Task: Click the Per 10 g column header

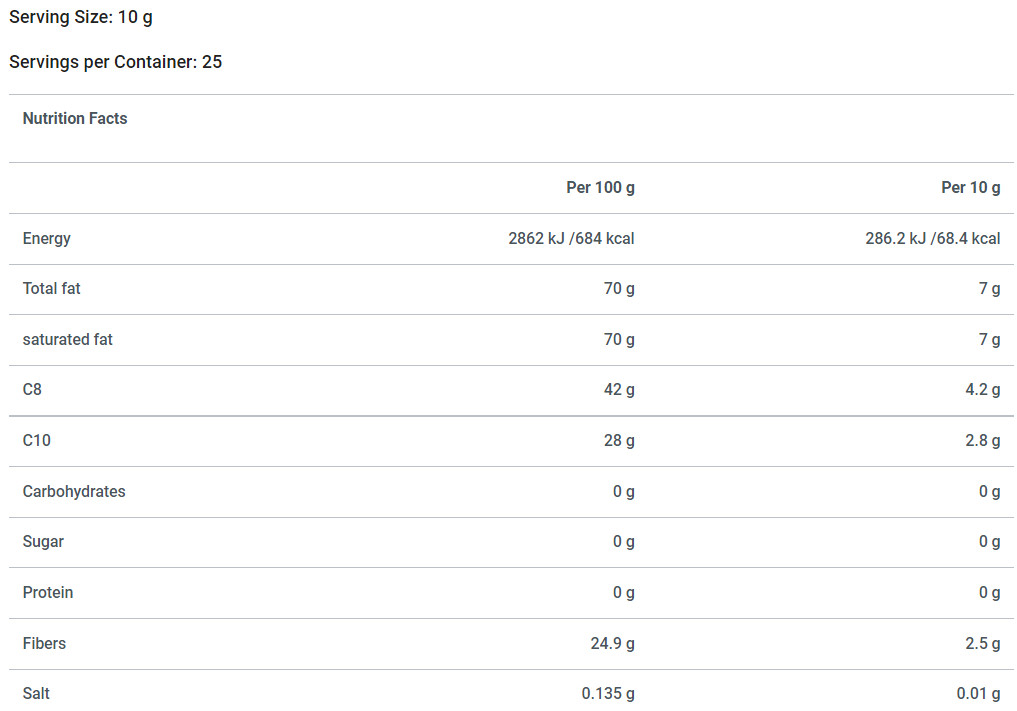Action: pyautogui.click(x=971, y=188)
